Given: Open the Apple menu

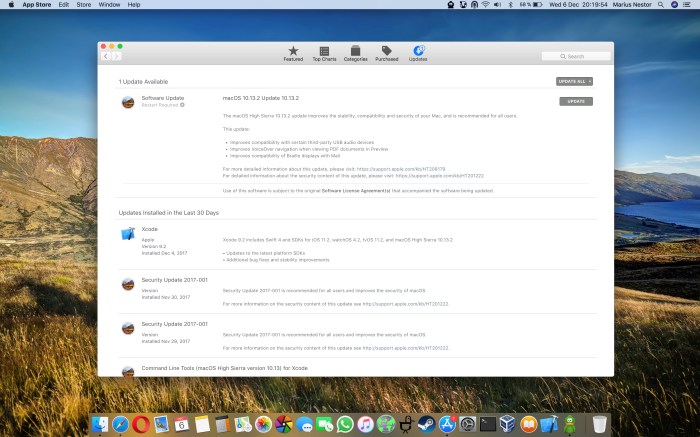Looking at the screenshot, I should pyautogui.click(x=11, y=4).
